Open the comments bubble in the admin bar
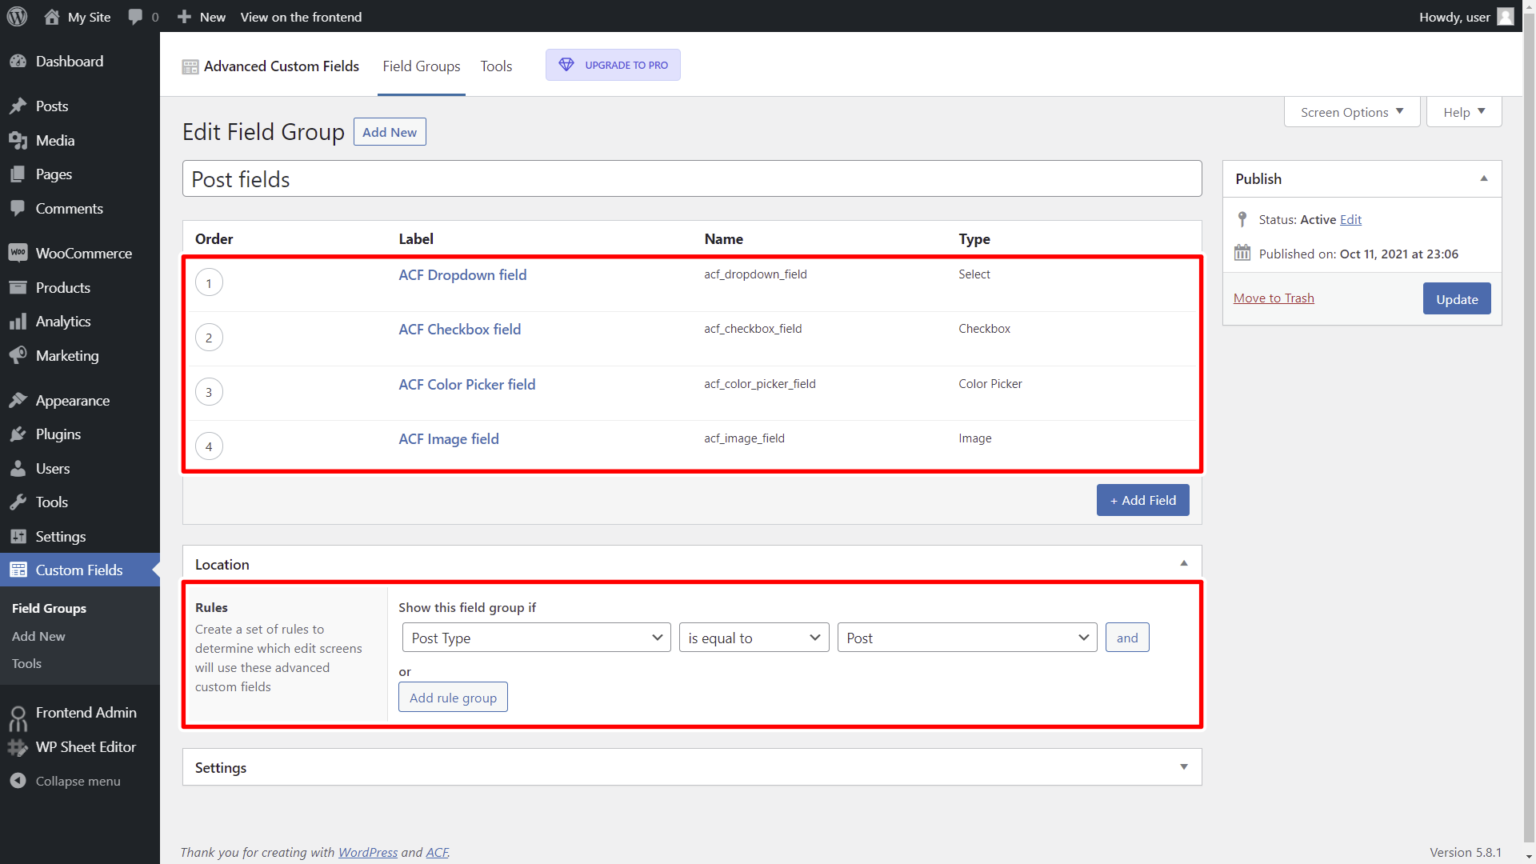 click(136, 16)
